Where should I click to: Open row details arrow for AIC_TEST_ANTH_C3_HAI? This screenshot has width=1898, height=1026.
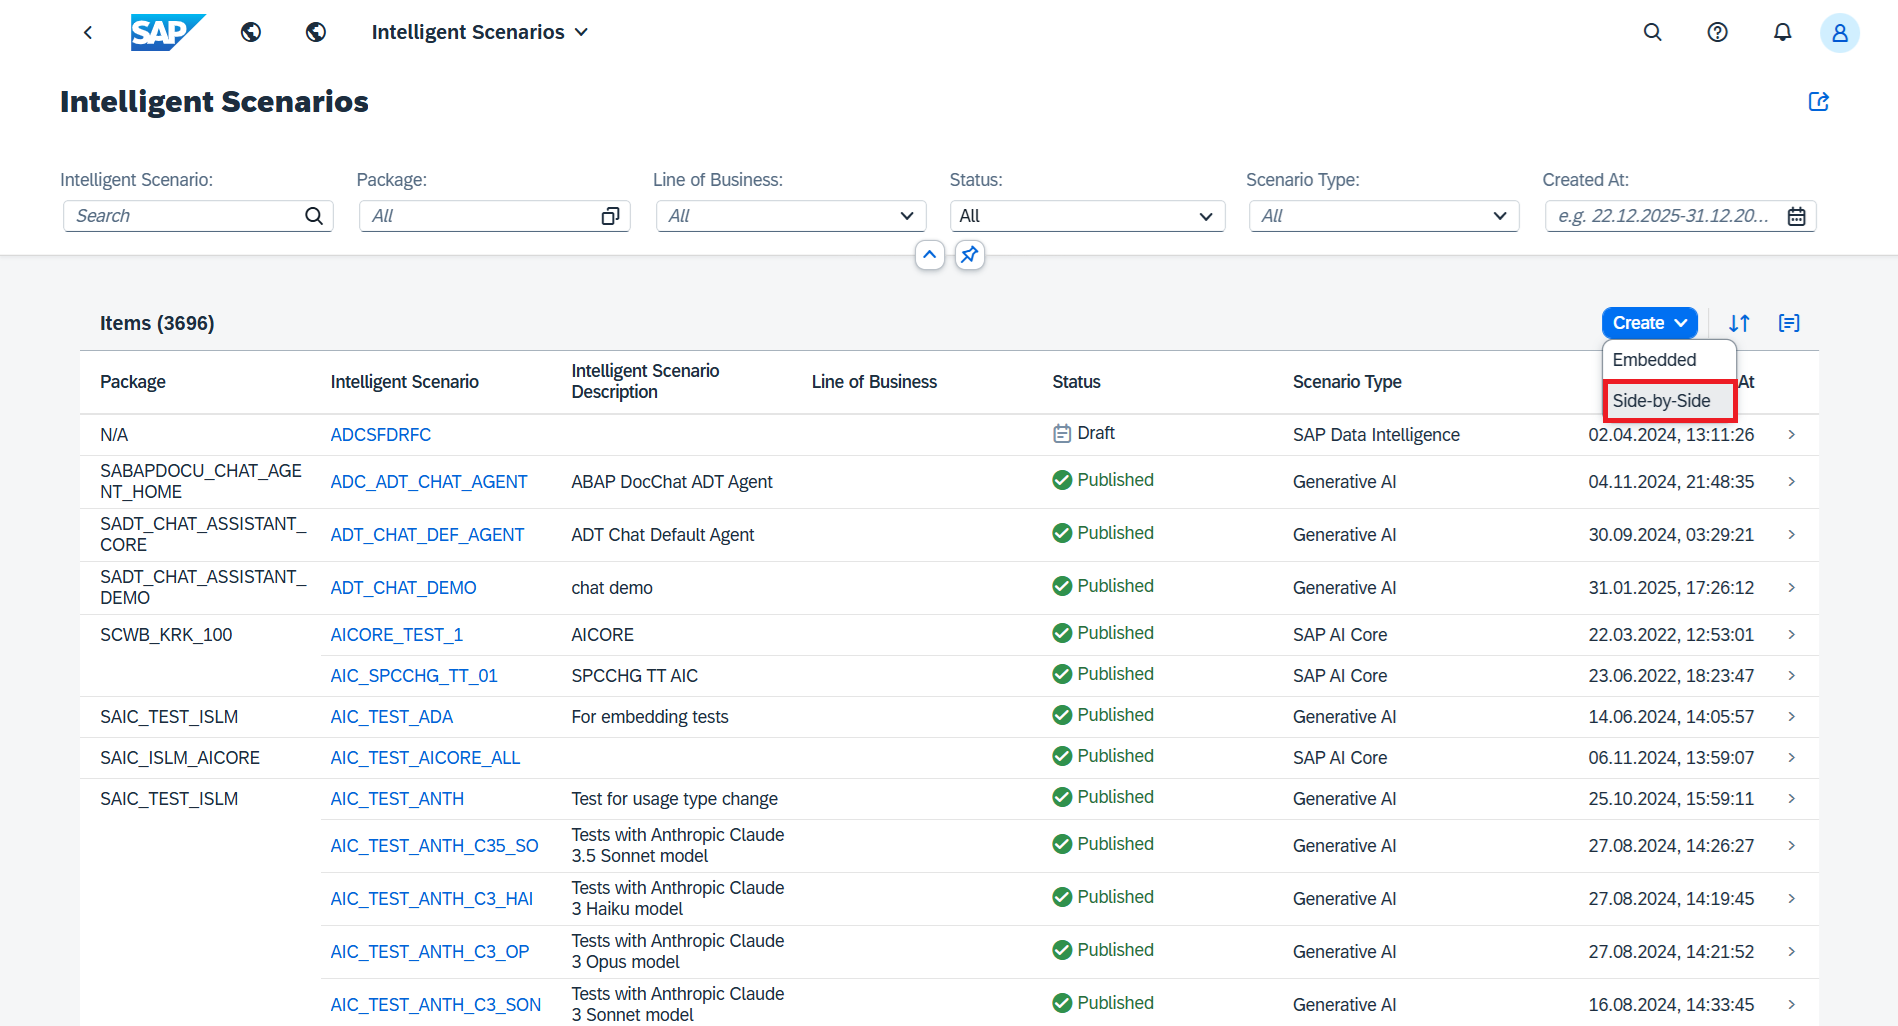tap(1792, 899)
